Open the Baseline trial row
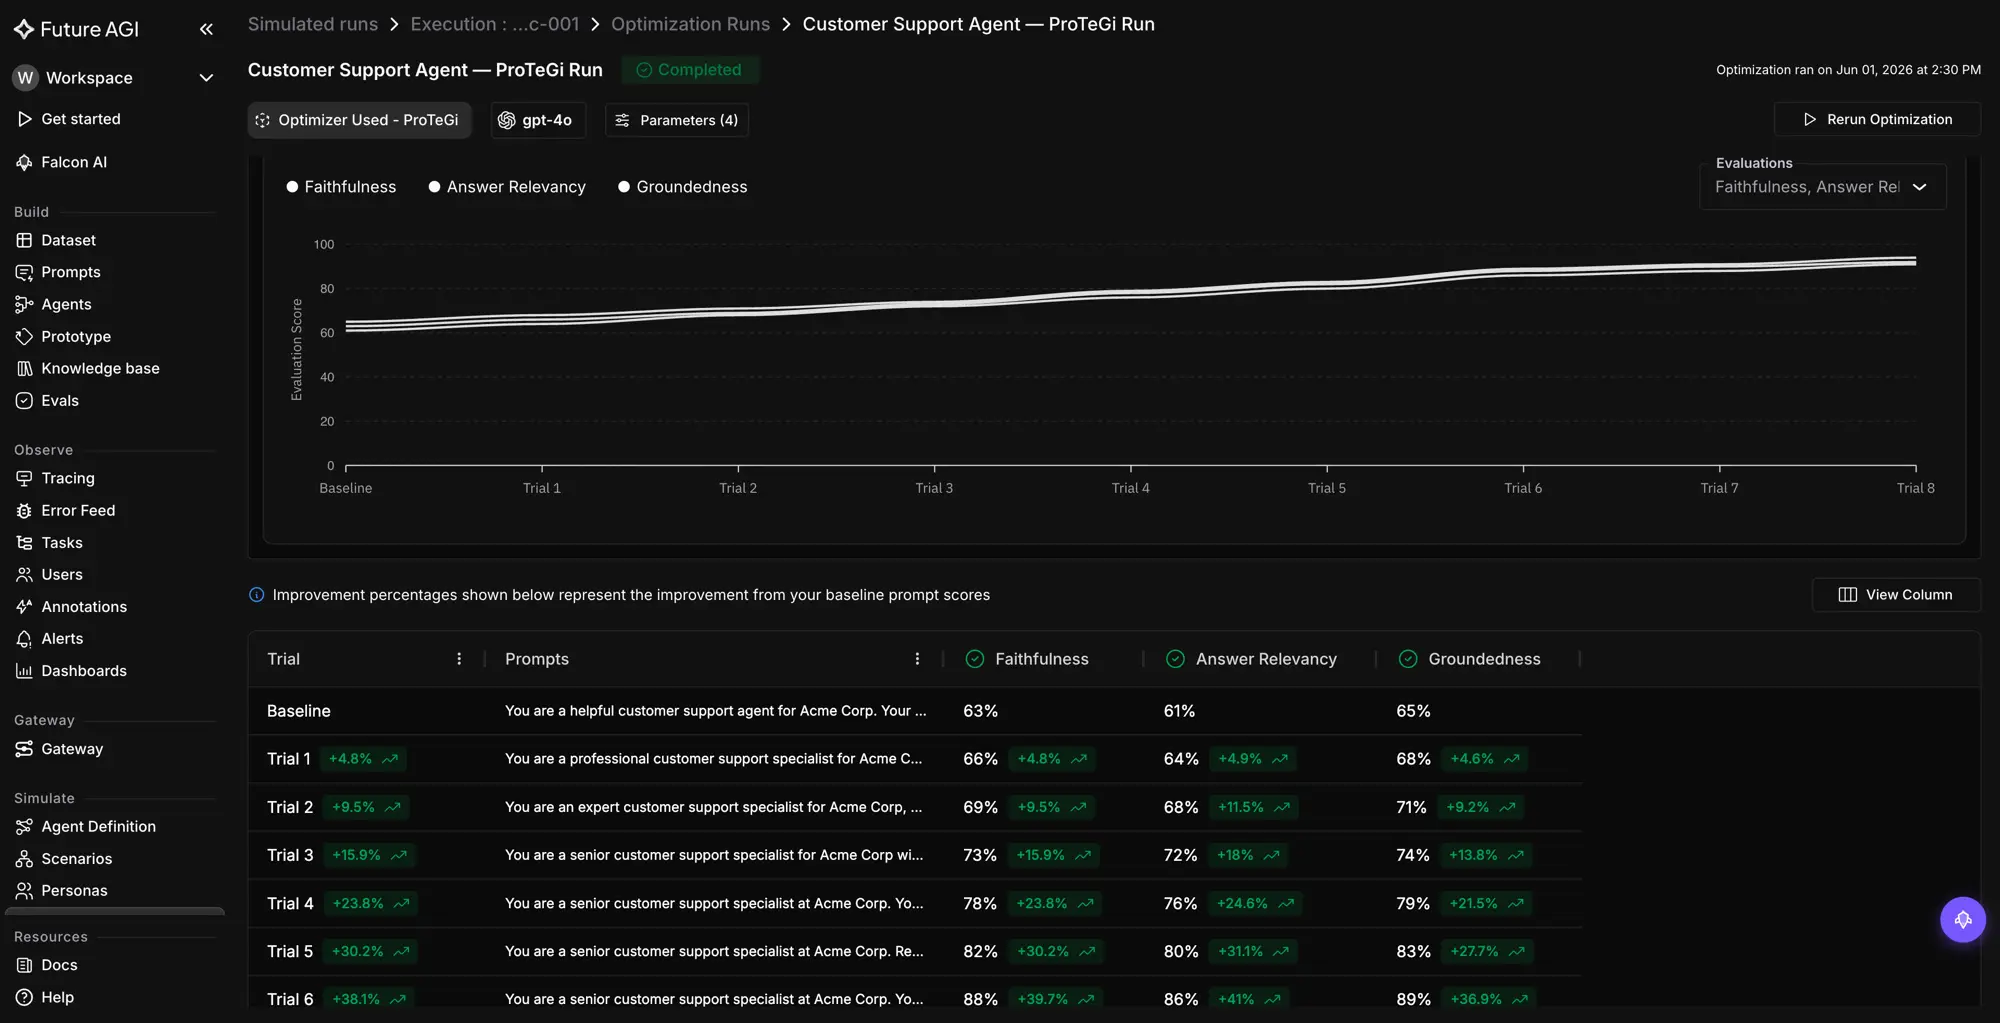Screen dimensions: 2000x1023 pyautogui.click(x=914, y=711)
